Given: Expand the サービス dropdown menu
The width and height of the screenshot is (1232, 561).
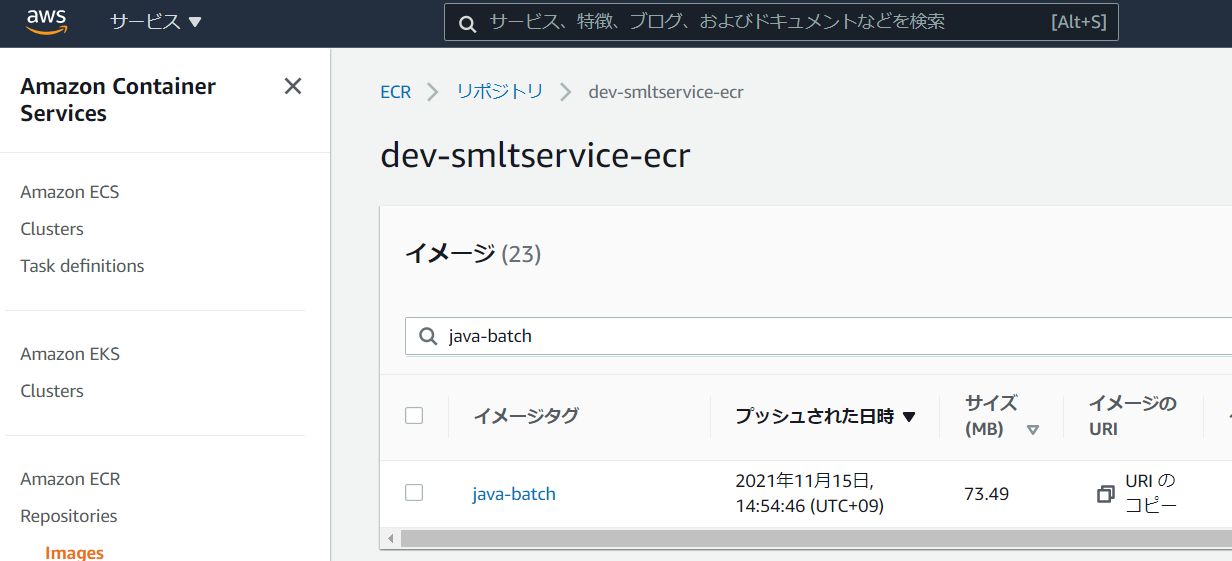Looking at the screenshot, I should click(155, 22).
